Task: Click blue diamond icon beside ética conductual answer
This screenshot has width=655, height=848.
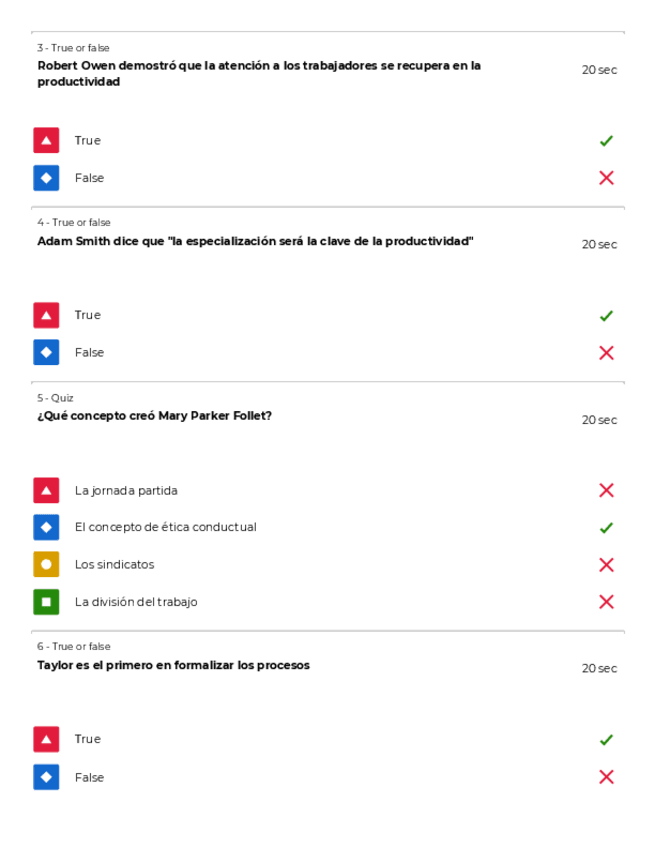Action: point(46,527)
